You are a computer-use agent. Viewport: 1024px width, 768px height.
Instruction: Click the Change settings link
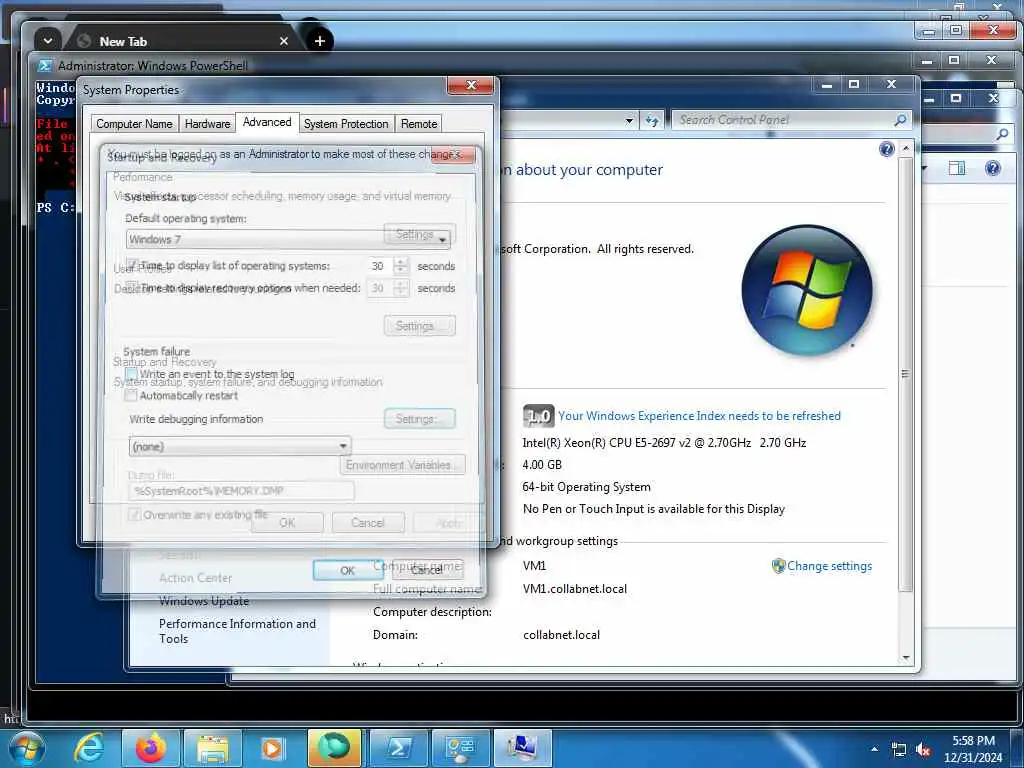(829, 566)
